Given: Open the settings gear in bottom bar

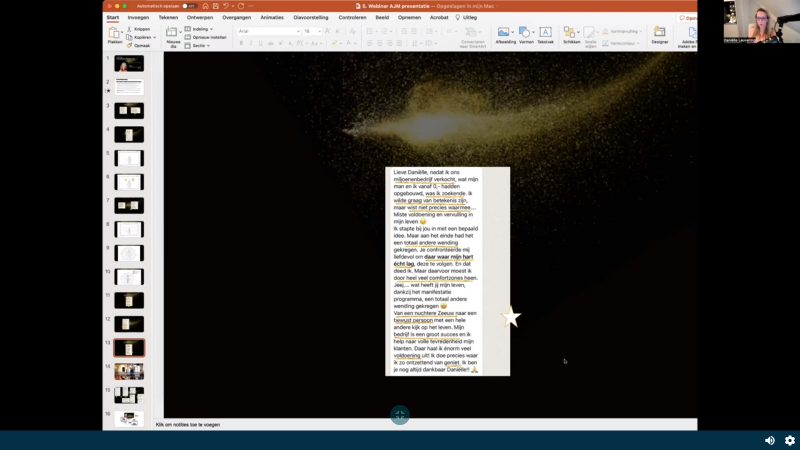Looking at the screenshot, I should pos(789,440).
